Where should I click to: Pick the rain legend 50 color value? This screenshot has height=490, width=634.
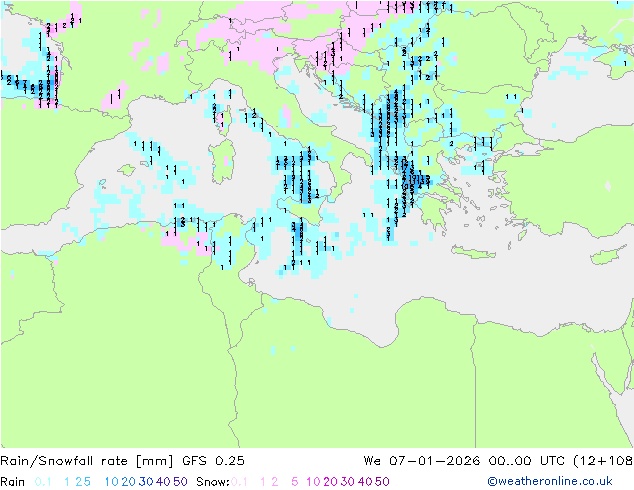coord(180,482)
